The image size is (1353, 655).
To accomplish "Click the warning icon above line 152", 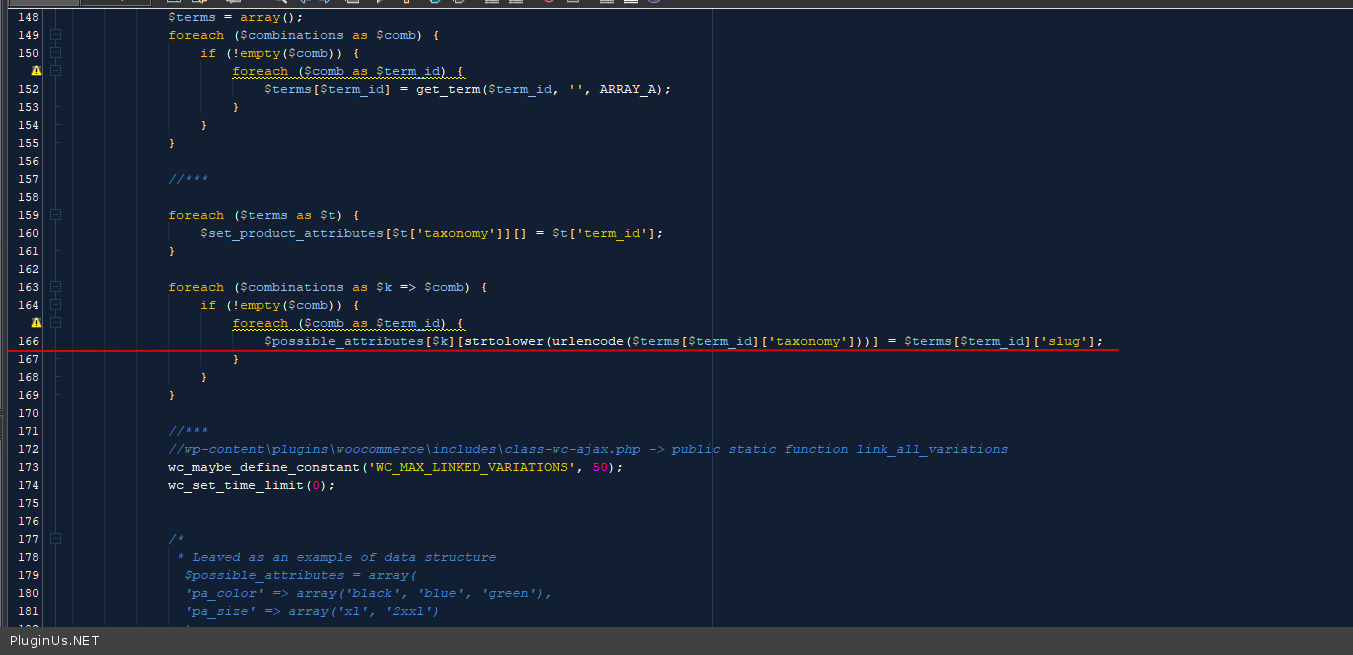I will [37, 71].
